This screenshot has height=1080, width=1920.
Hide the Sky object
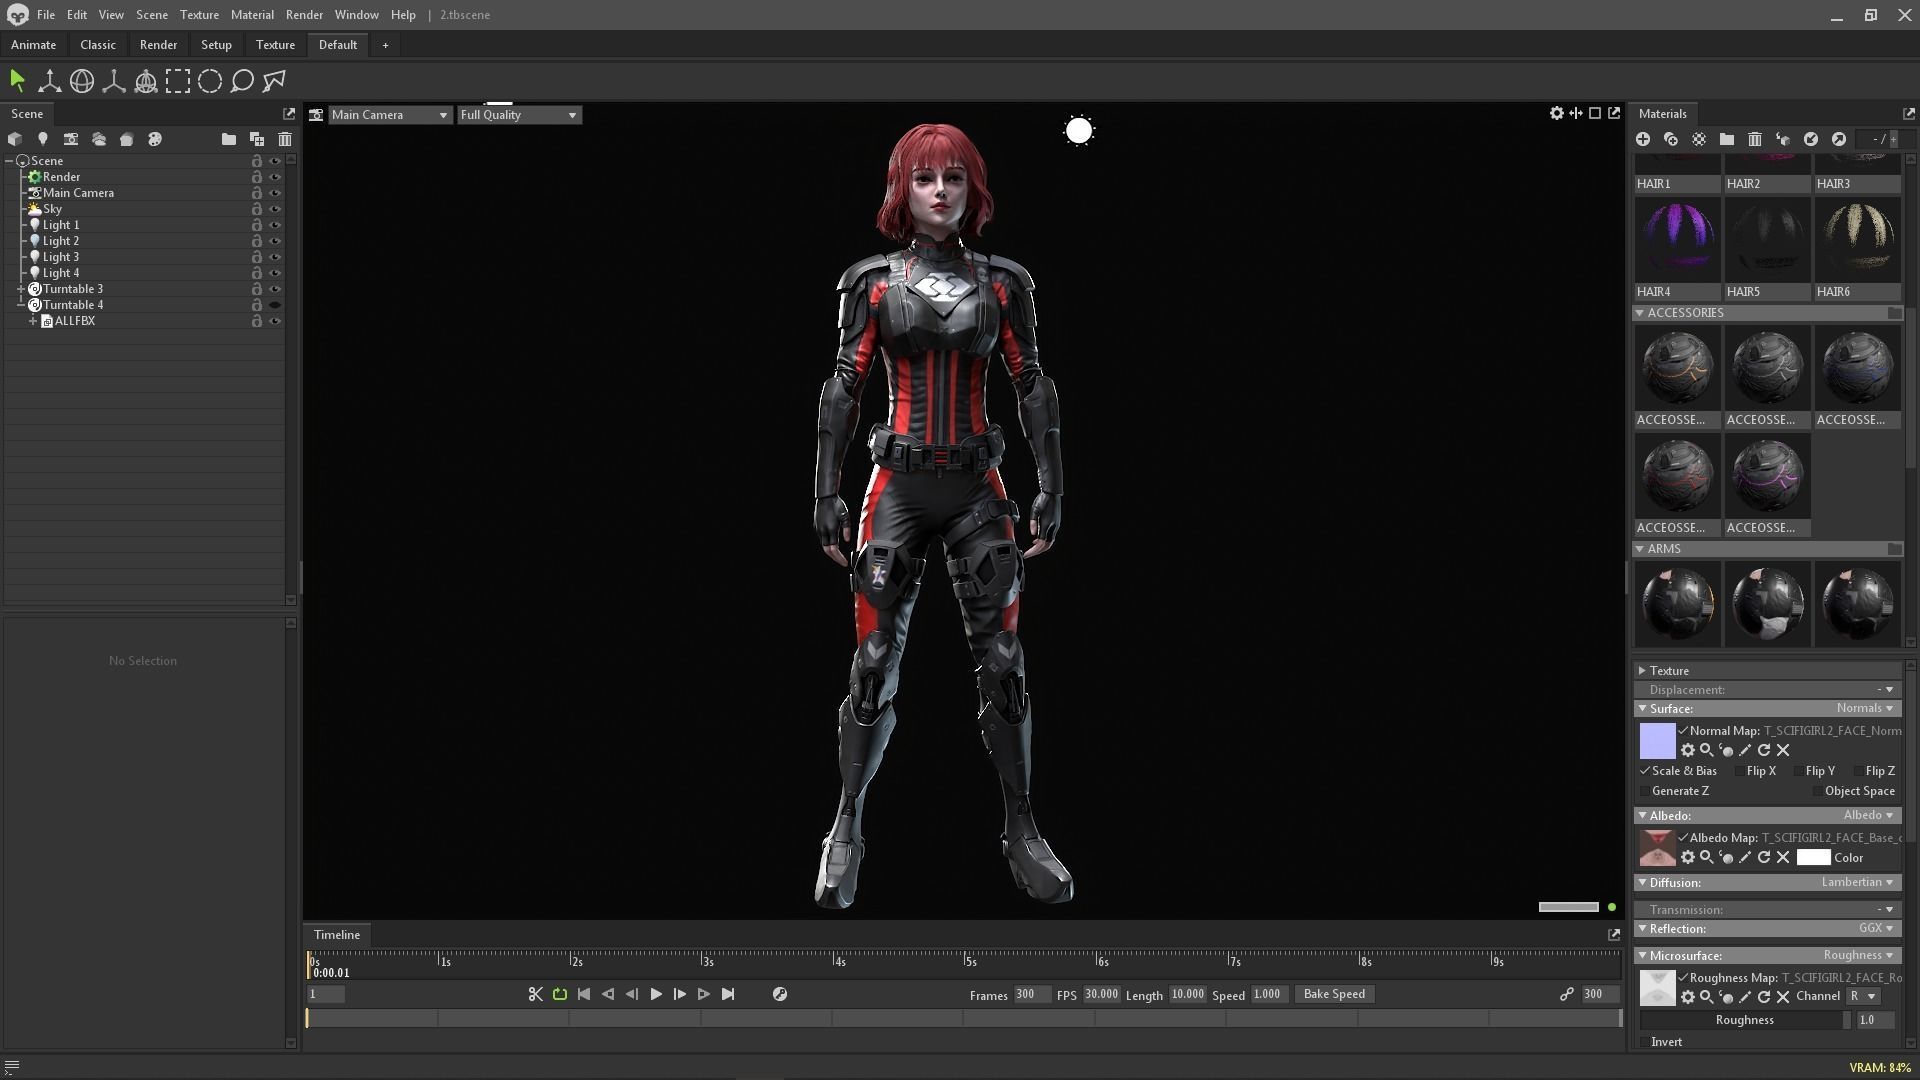274,209
